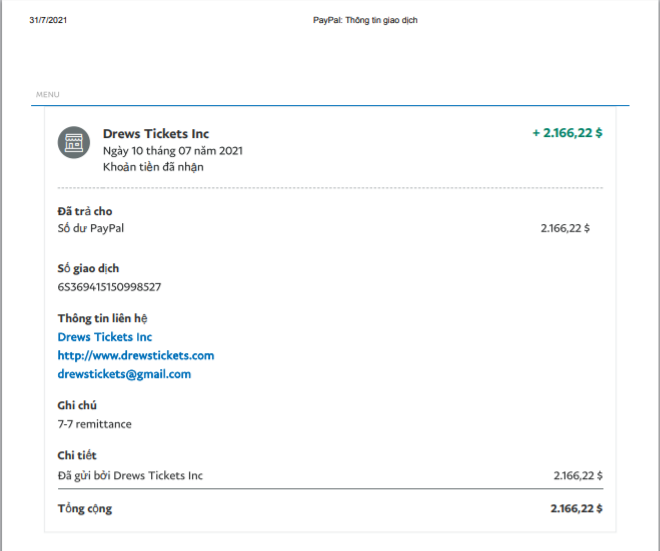
Task: Click the bold total amount 2.166,22 $
Action: (576, 508)
